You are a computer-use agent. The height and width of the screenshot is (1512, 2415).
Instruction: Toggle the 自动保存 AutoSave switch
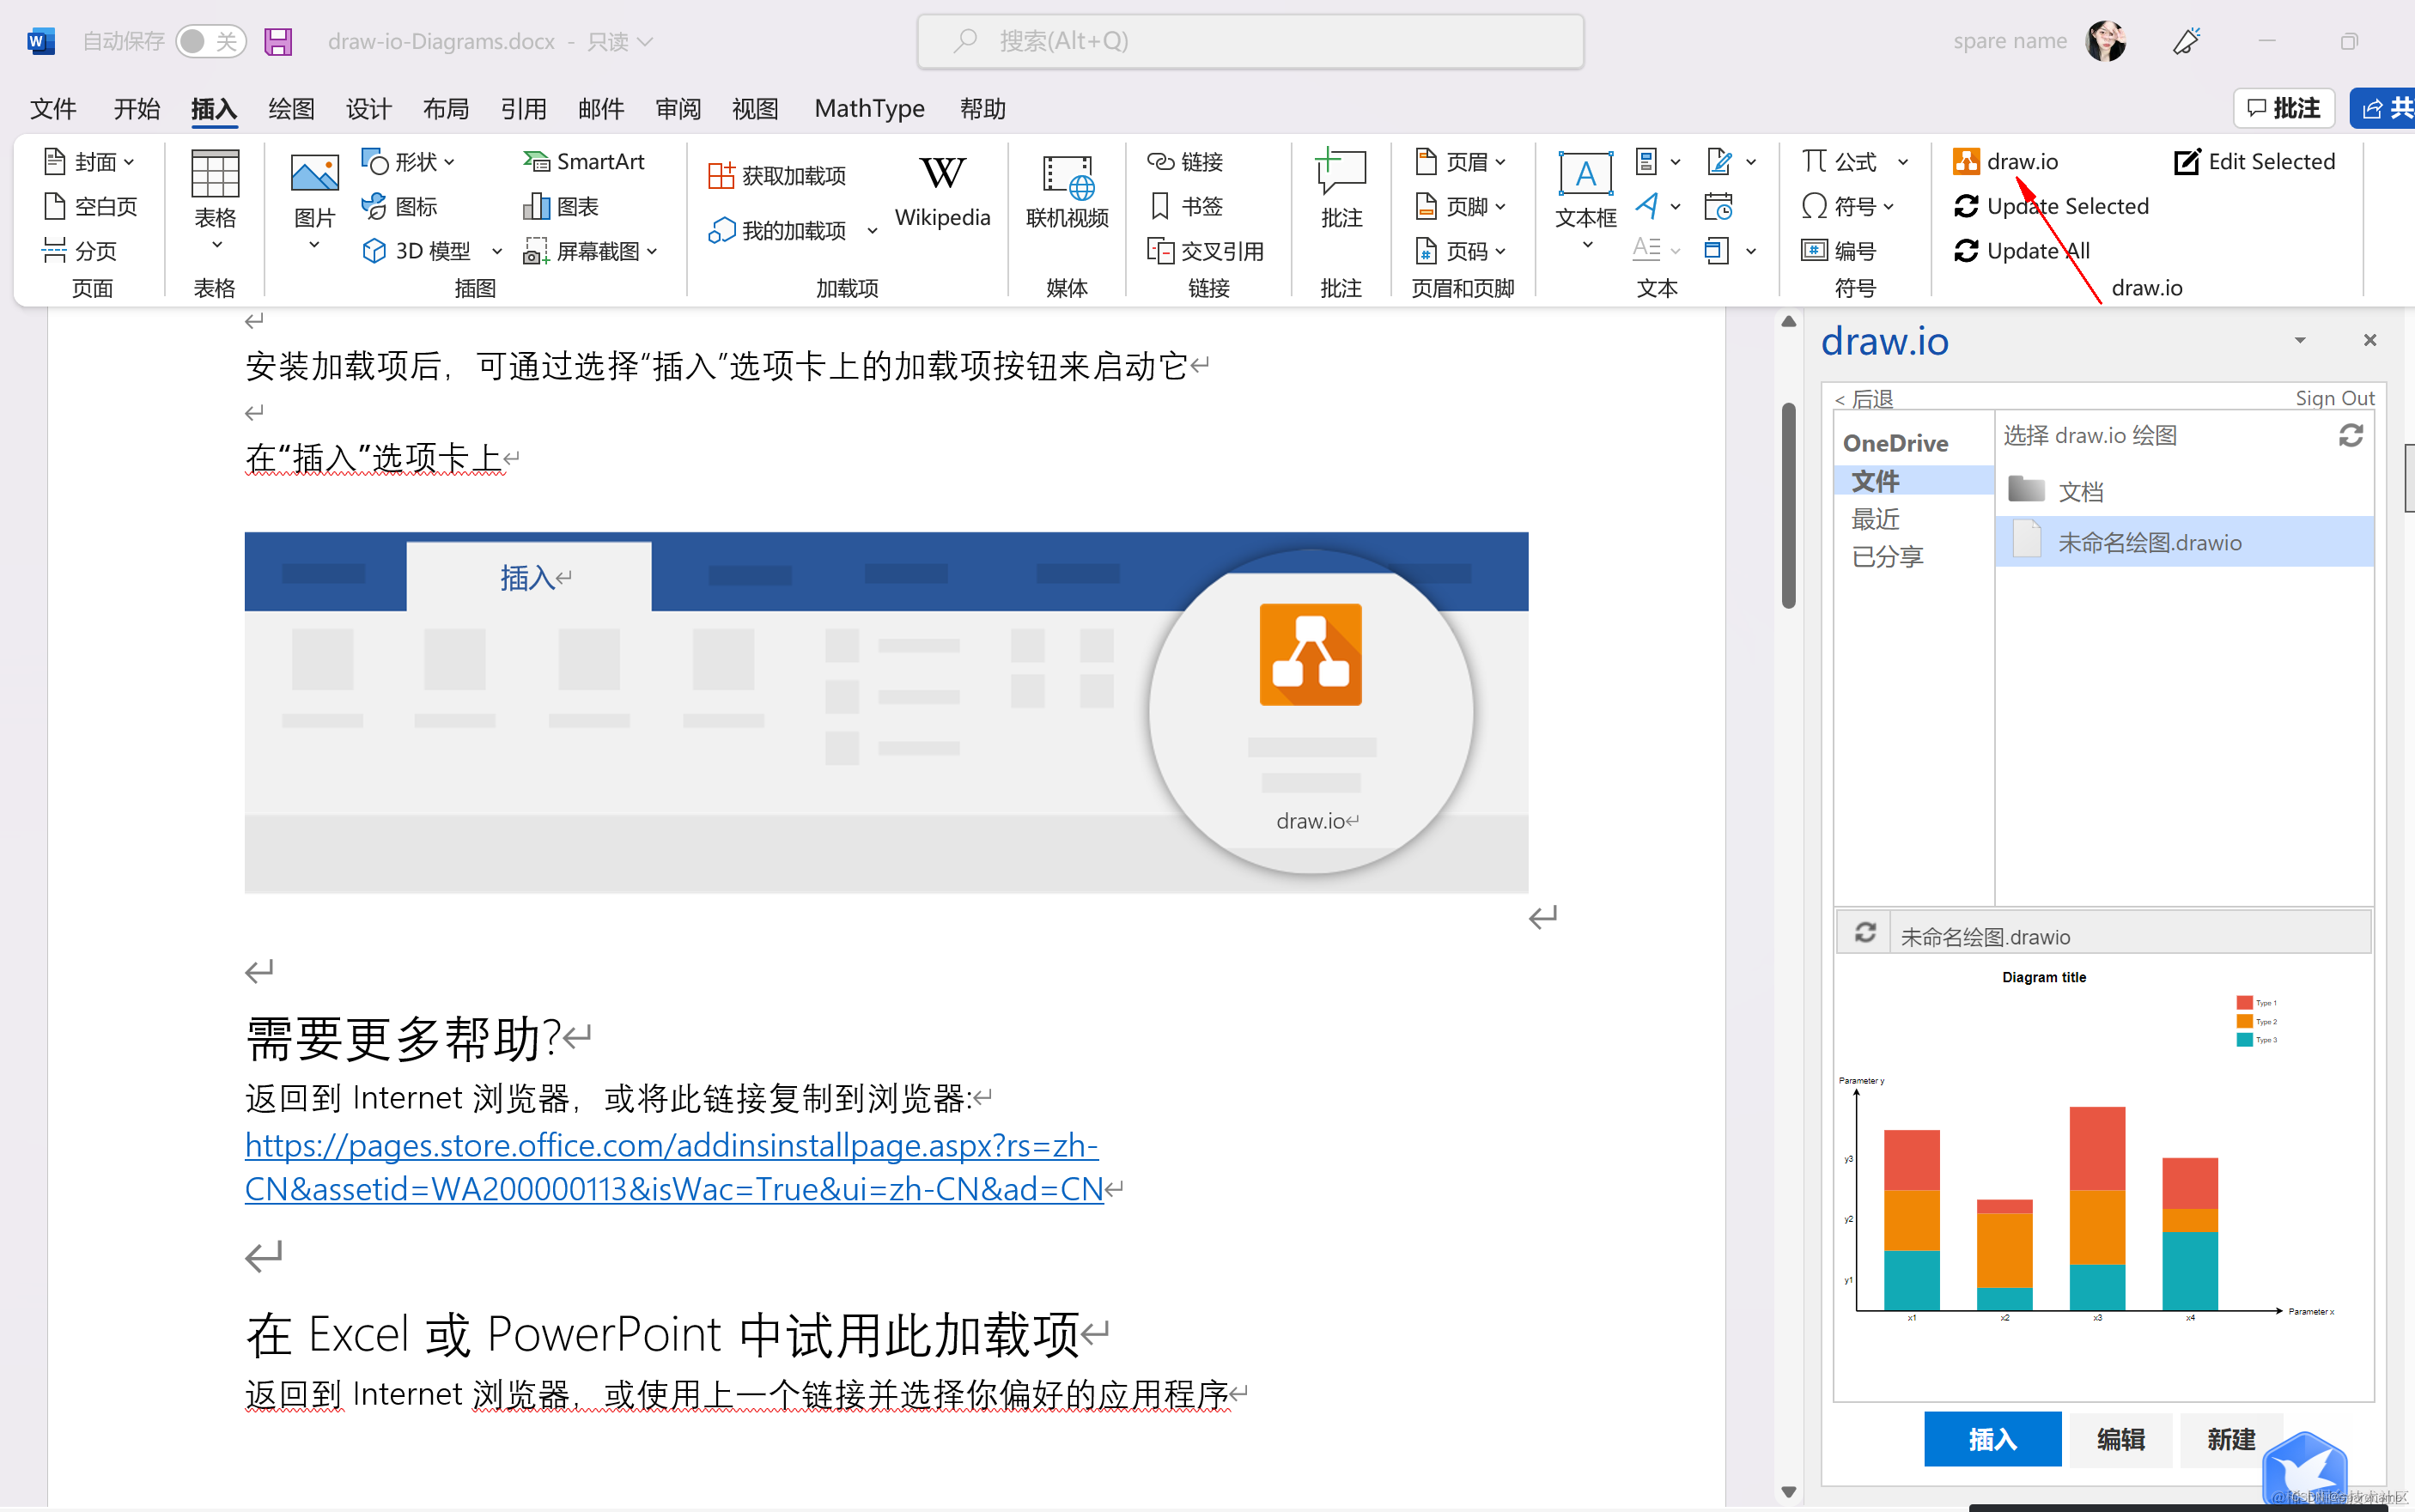point(210,41)
